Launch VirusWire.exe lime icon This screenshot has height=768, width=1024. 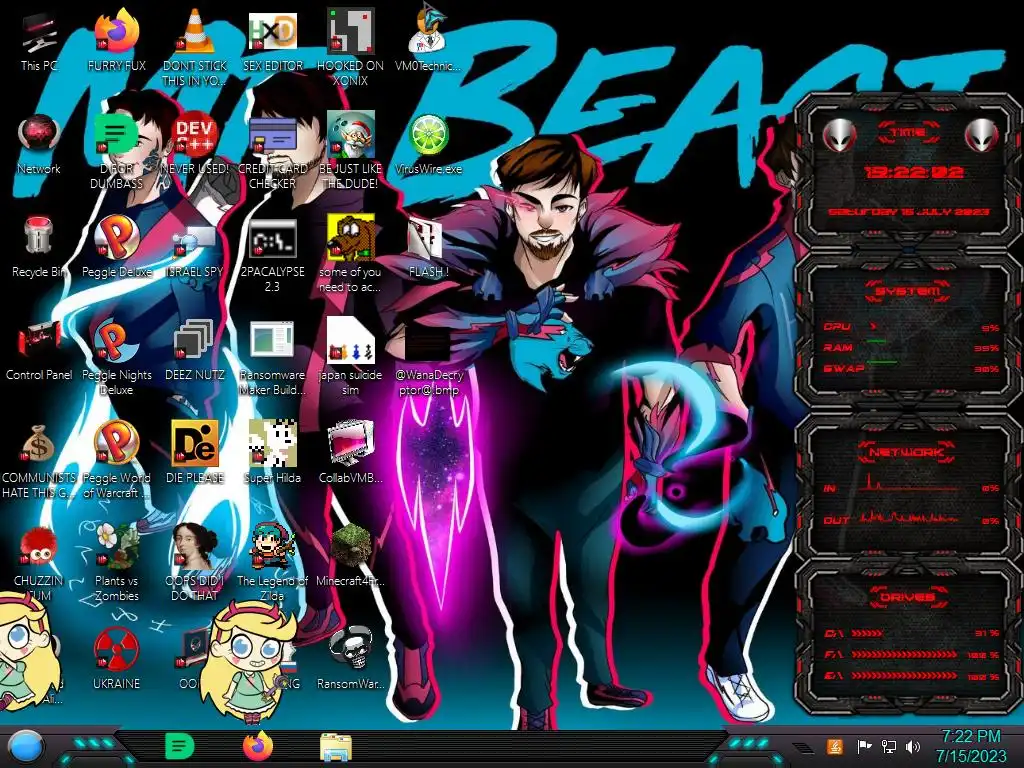pyautogui.click(x=428, y=145)
